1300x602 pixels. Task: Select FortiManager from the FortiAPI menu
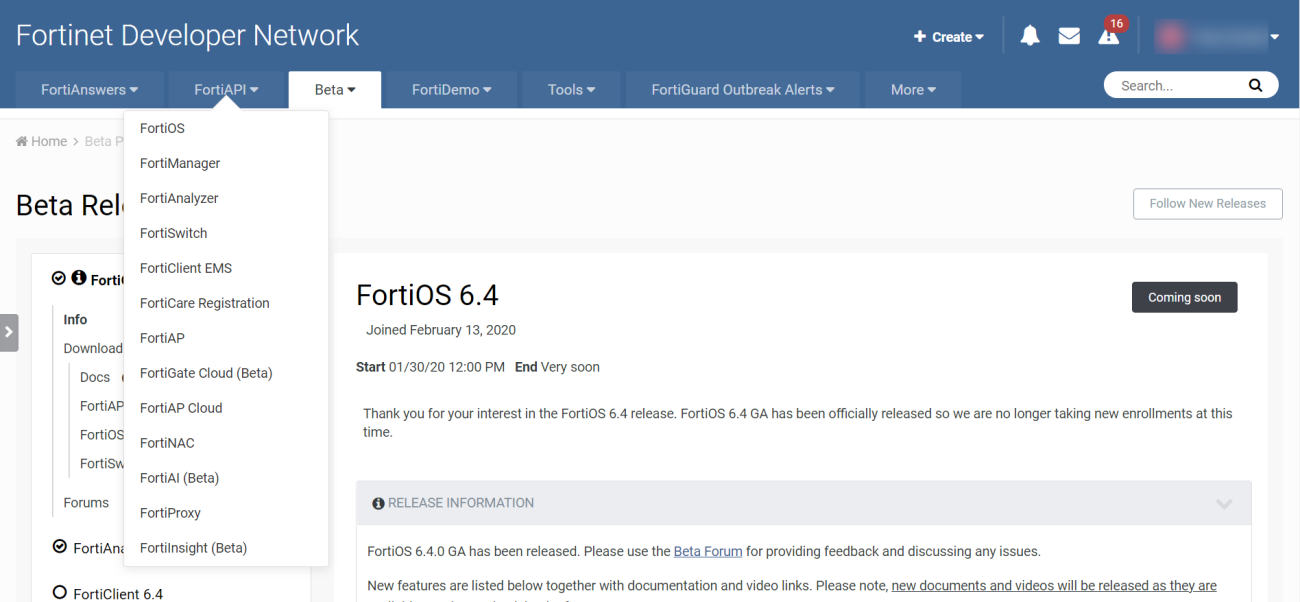[x=179, y=163]
